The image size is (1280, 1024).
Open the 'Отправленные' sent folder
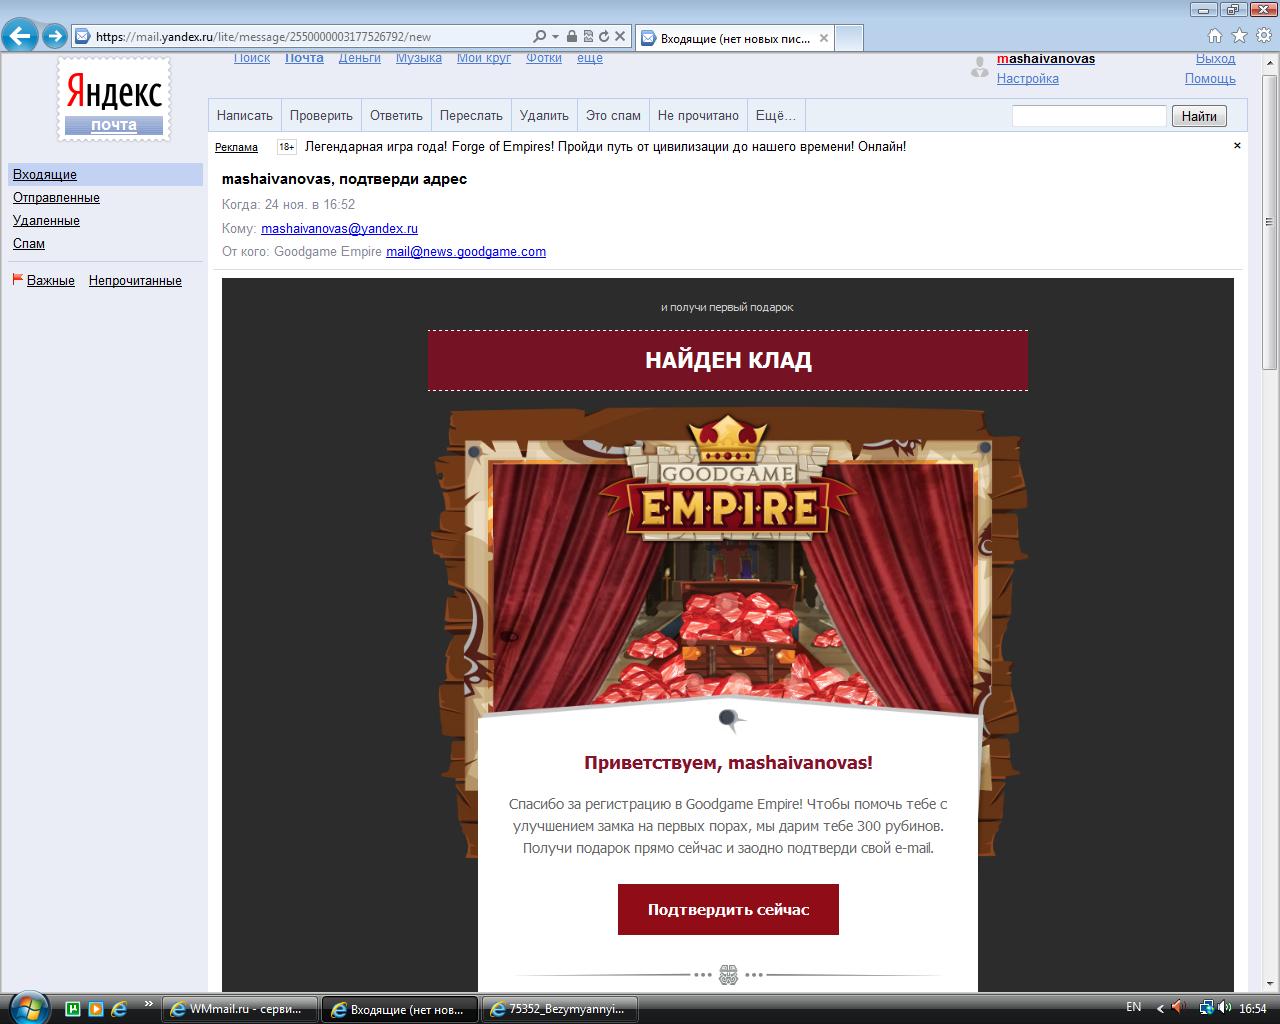56,198
